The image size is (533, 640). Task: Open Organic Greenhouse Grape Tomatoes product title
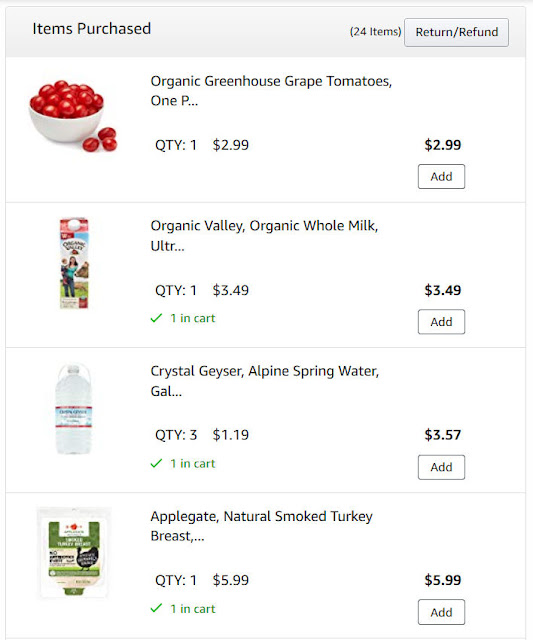coord(271,91)
